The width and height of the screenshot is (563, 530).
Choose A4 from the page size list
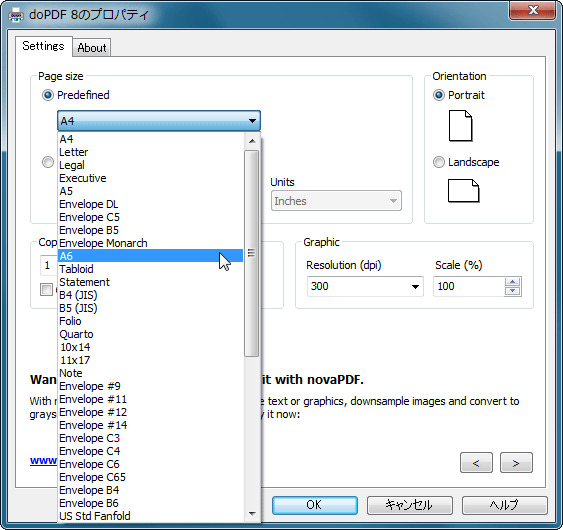(x=150, y=139)
